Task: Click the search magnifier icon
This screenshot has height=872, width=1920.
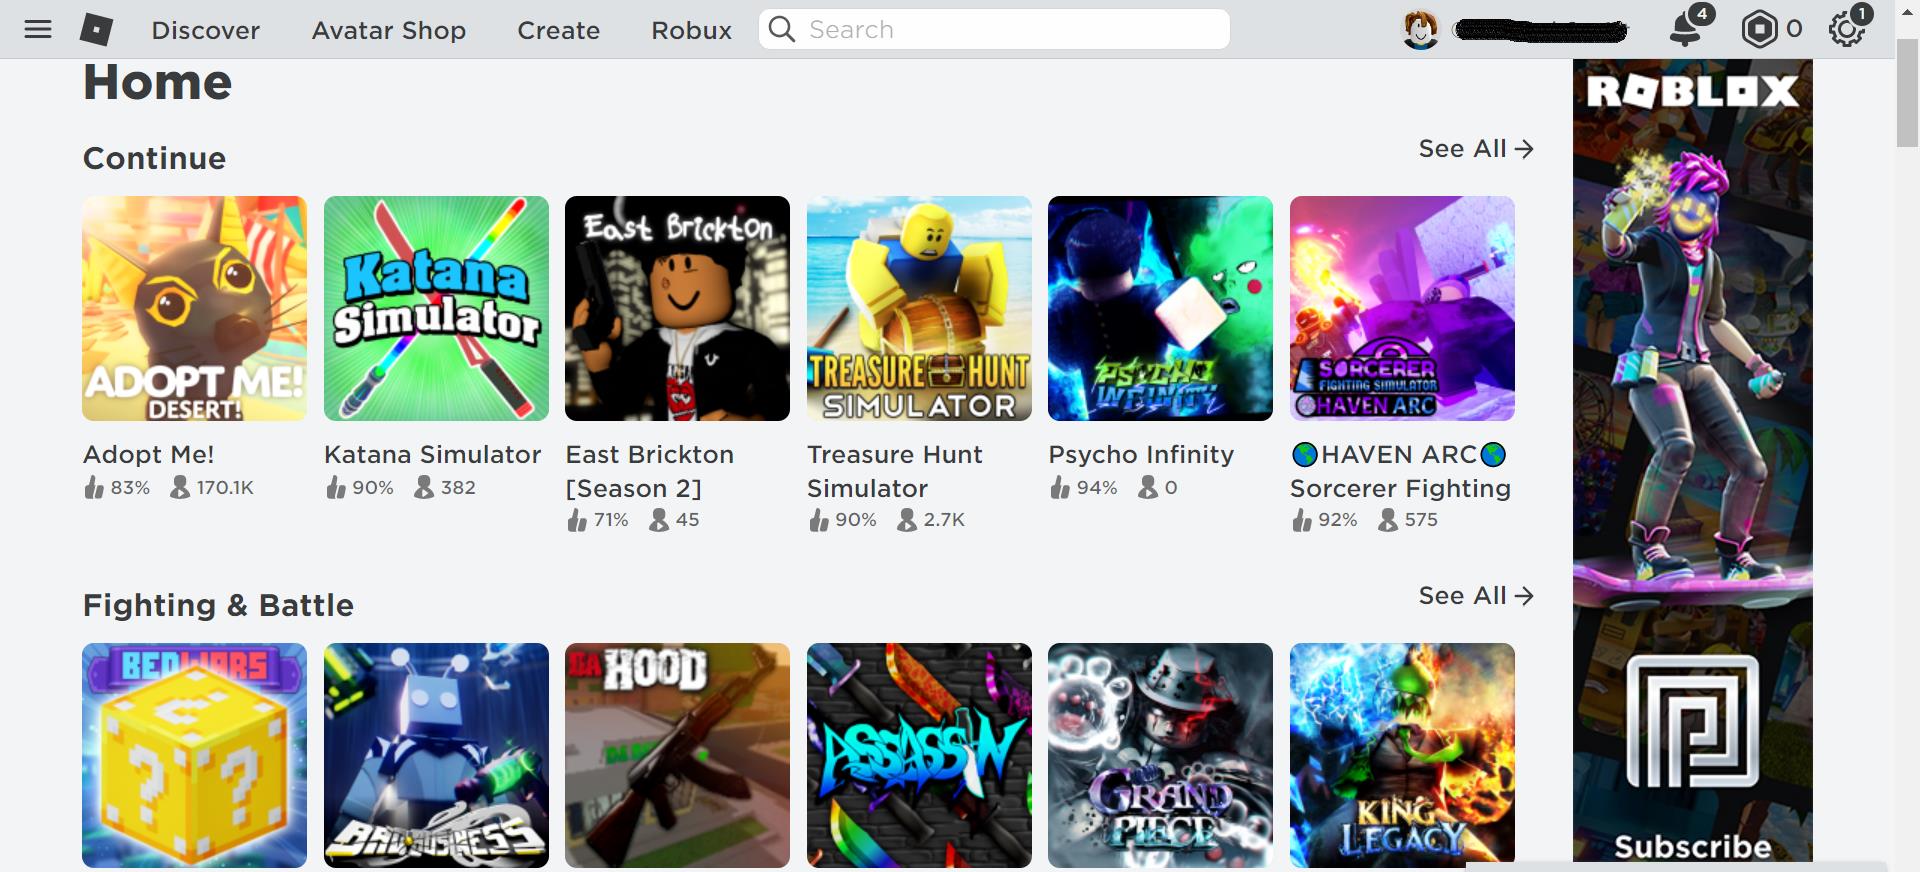Action: (782, 29)
